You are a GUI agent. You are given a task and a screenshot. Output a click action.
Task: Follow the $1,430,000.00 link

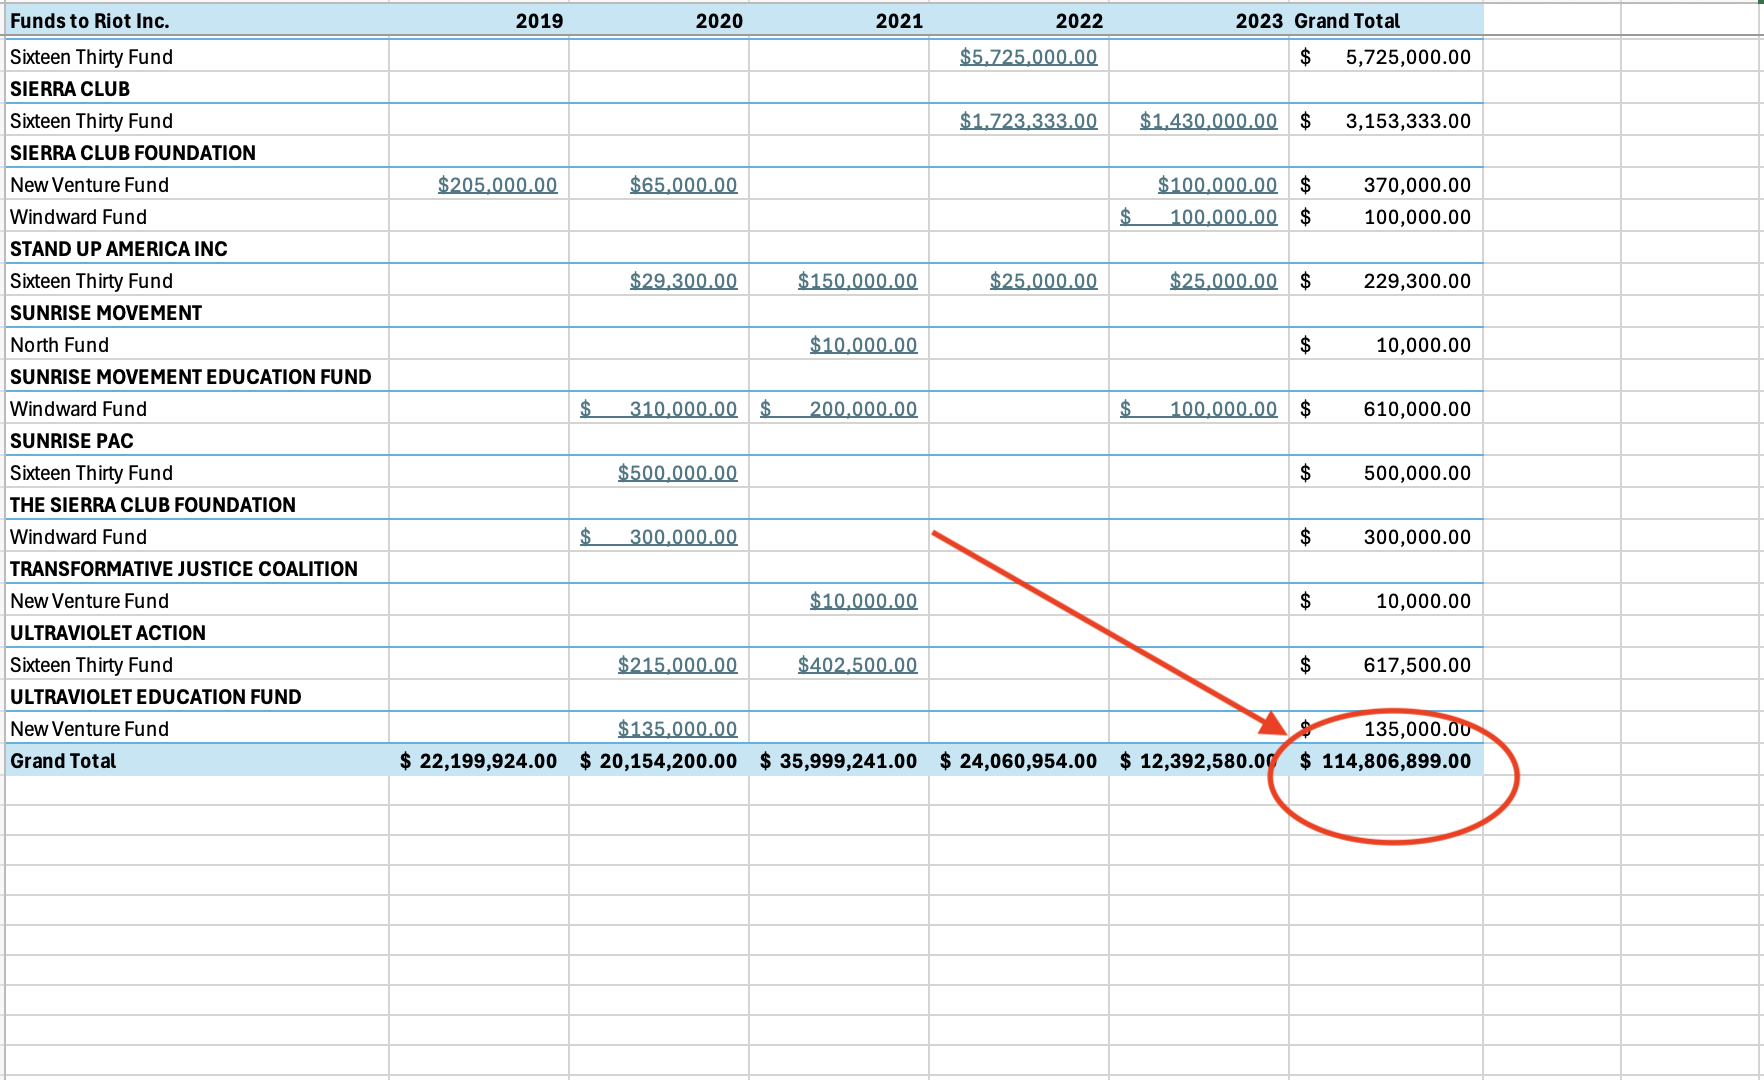tap(1208, 121)
